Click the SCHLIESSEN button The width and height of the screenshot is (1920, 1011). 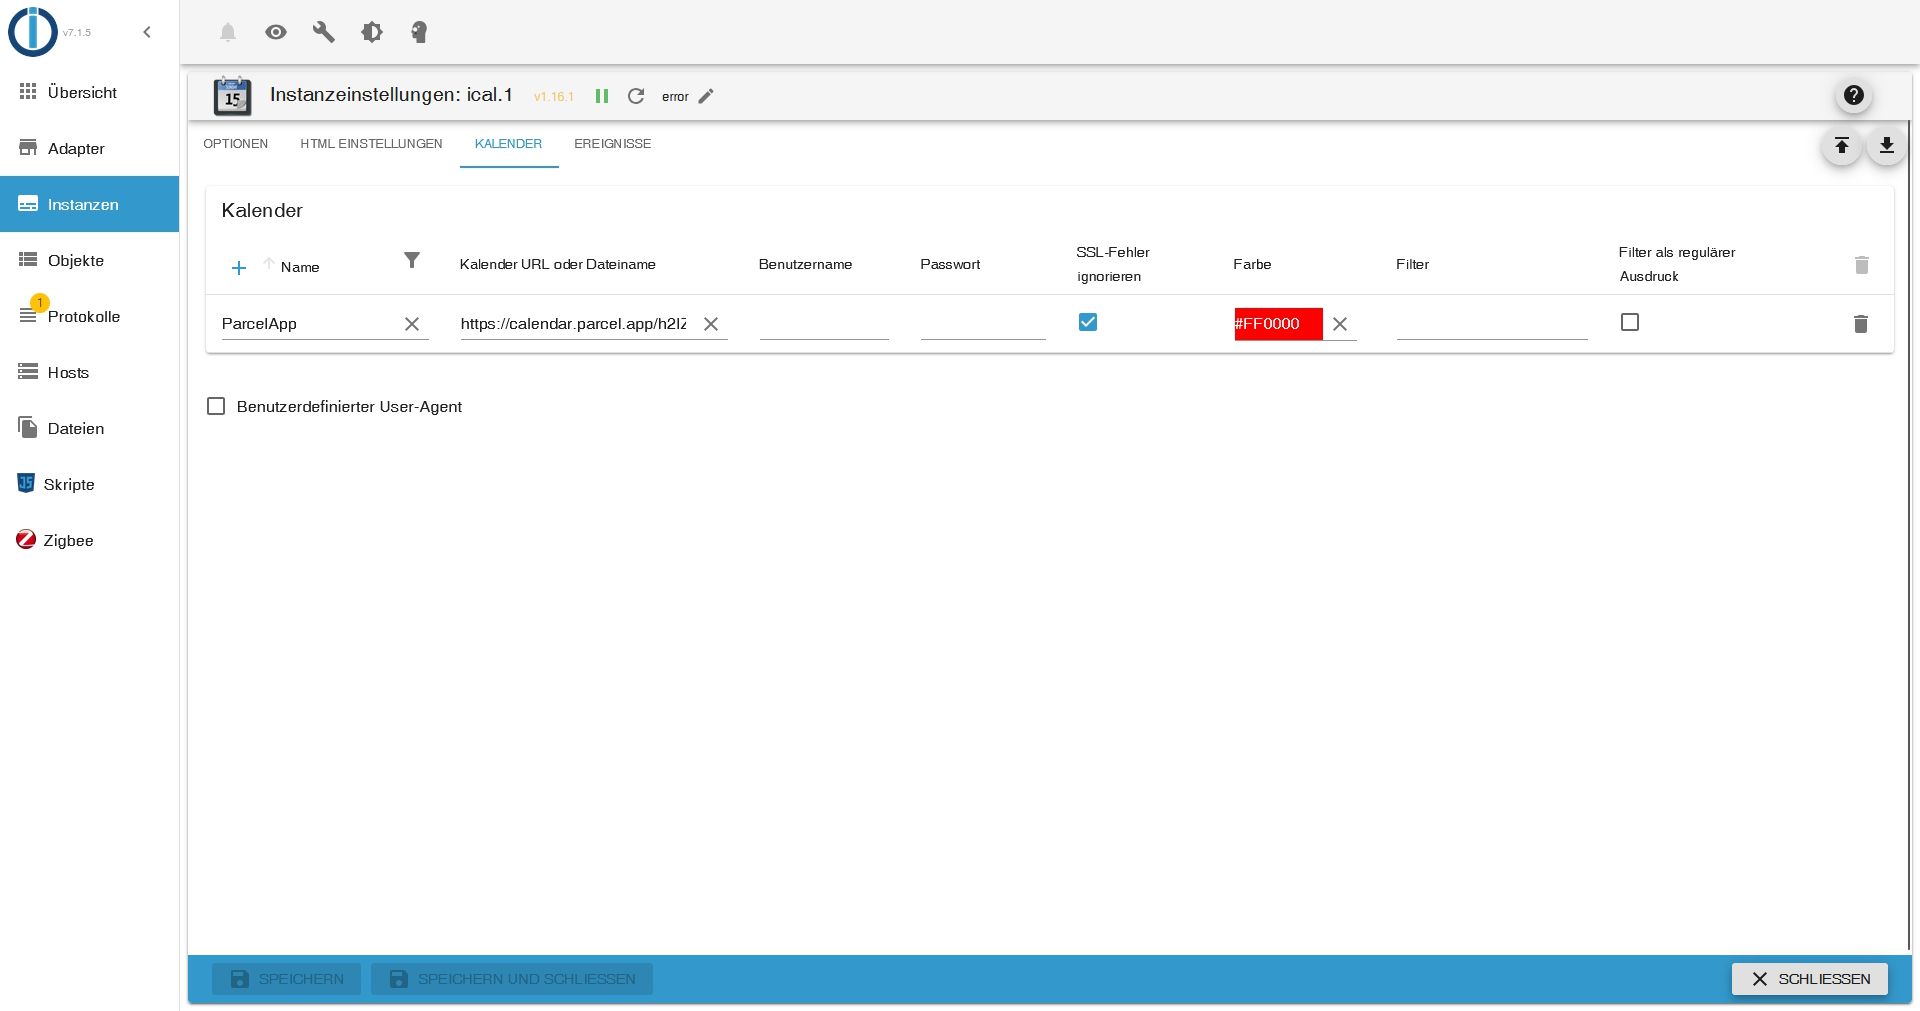[x=1810, y=979]
